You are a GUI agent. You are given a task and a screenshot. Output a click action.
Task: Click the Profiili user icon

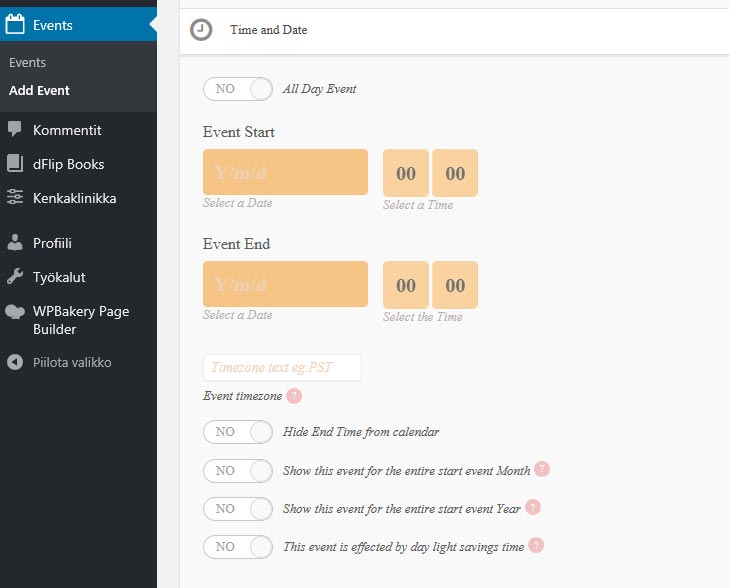click(15, 243)
